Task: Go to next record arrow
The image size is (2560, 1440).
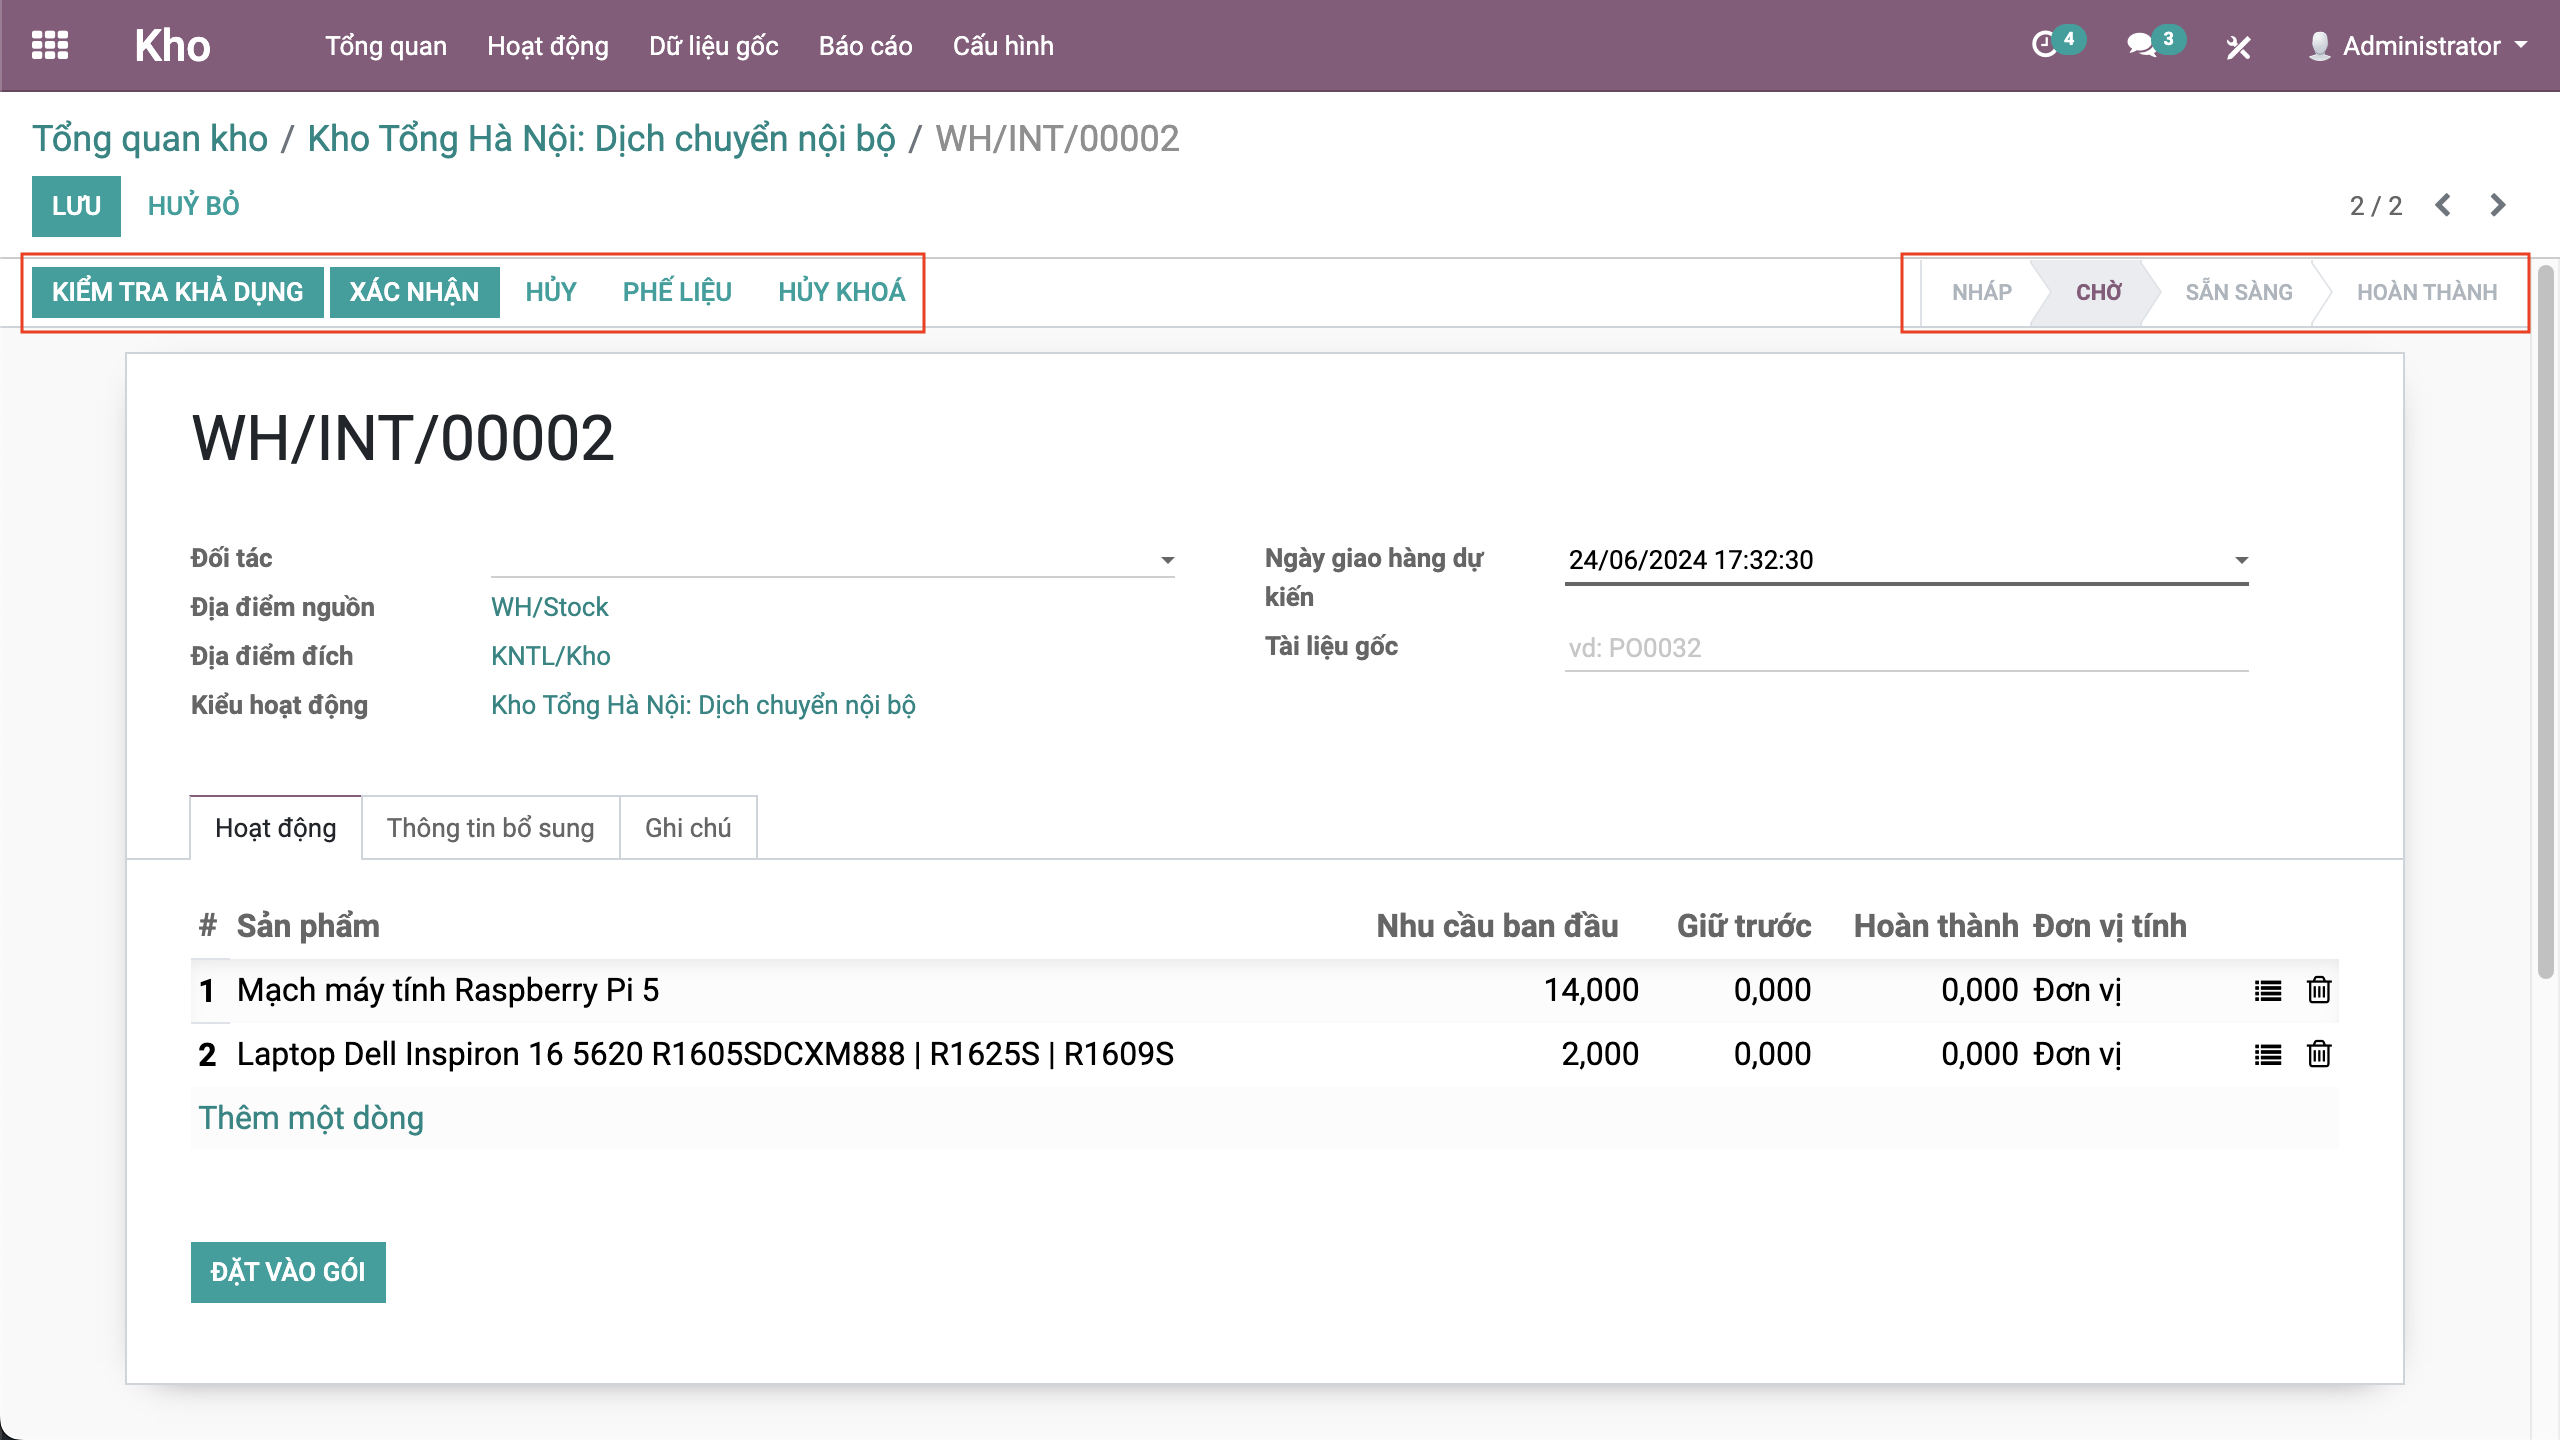Action: pos(2498,205)
